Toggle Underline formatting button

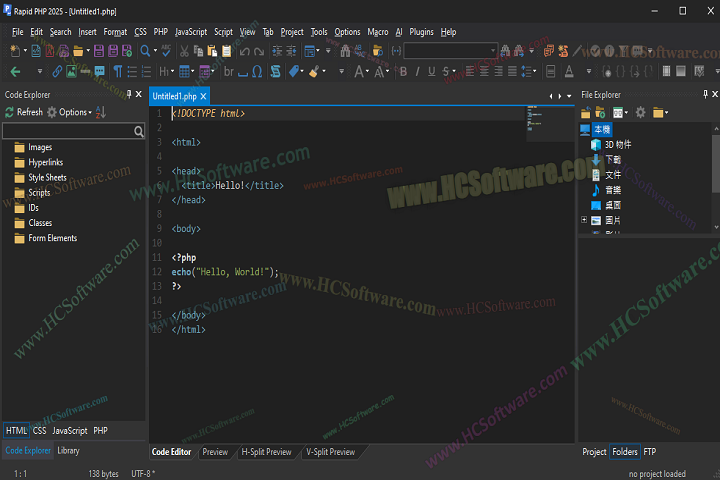(x=431, y=71)
